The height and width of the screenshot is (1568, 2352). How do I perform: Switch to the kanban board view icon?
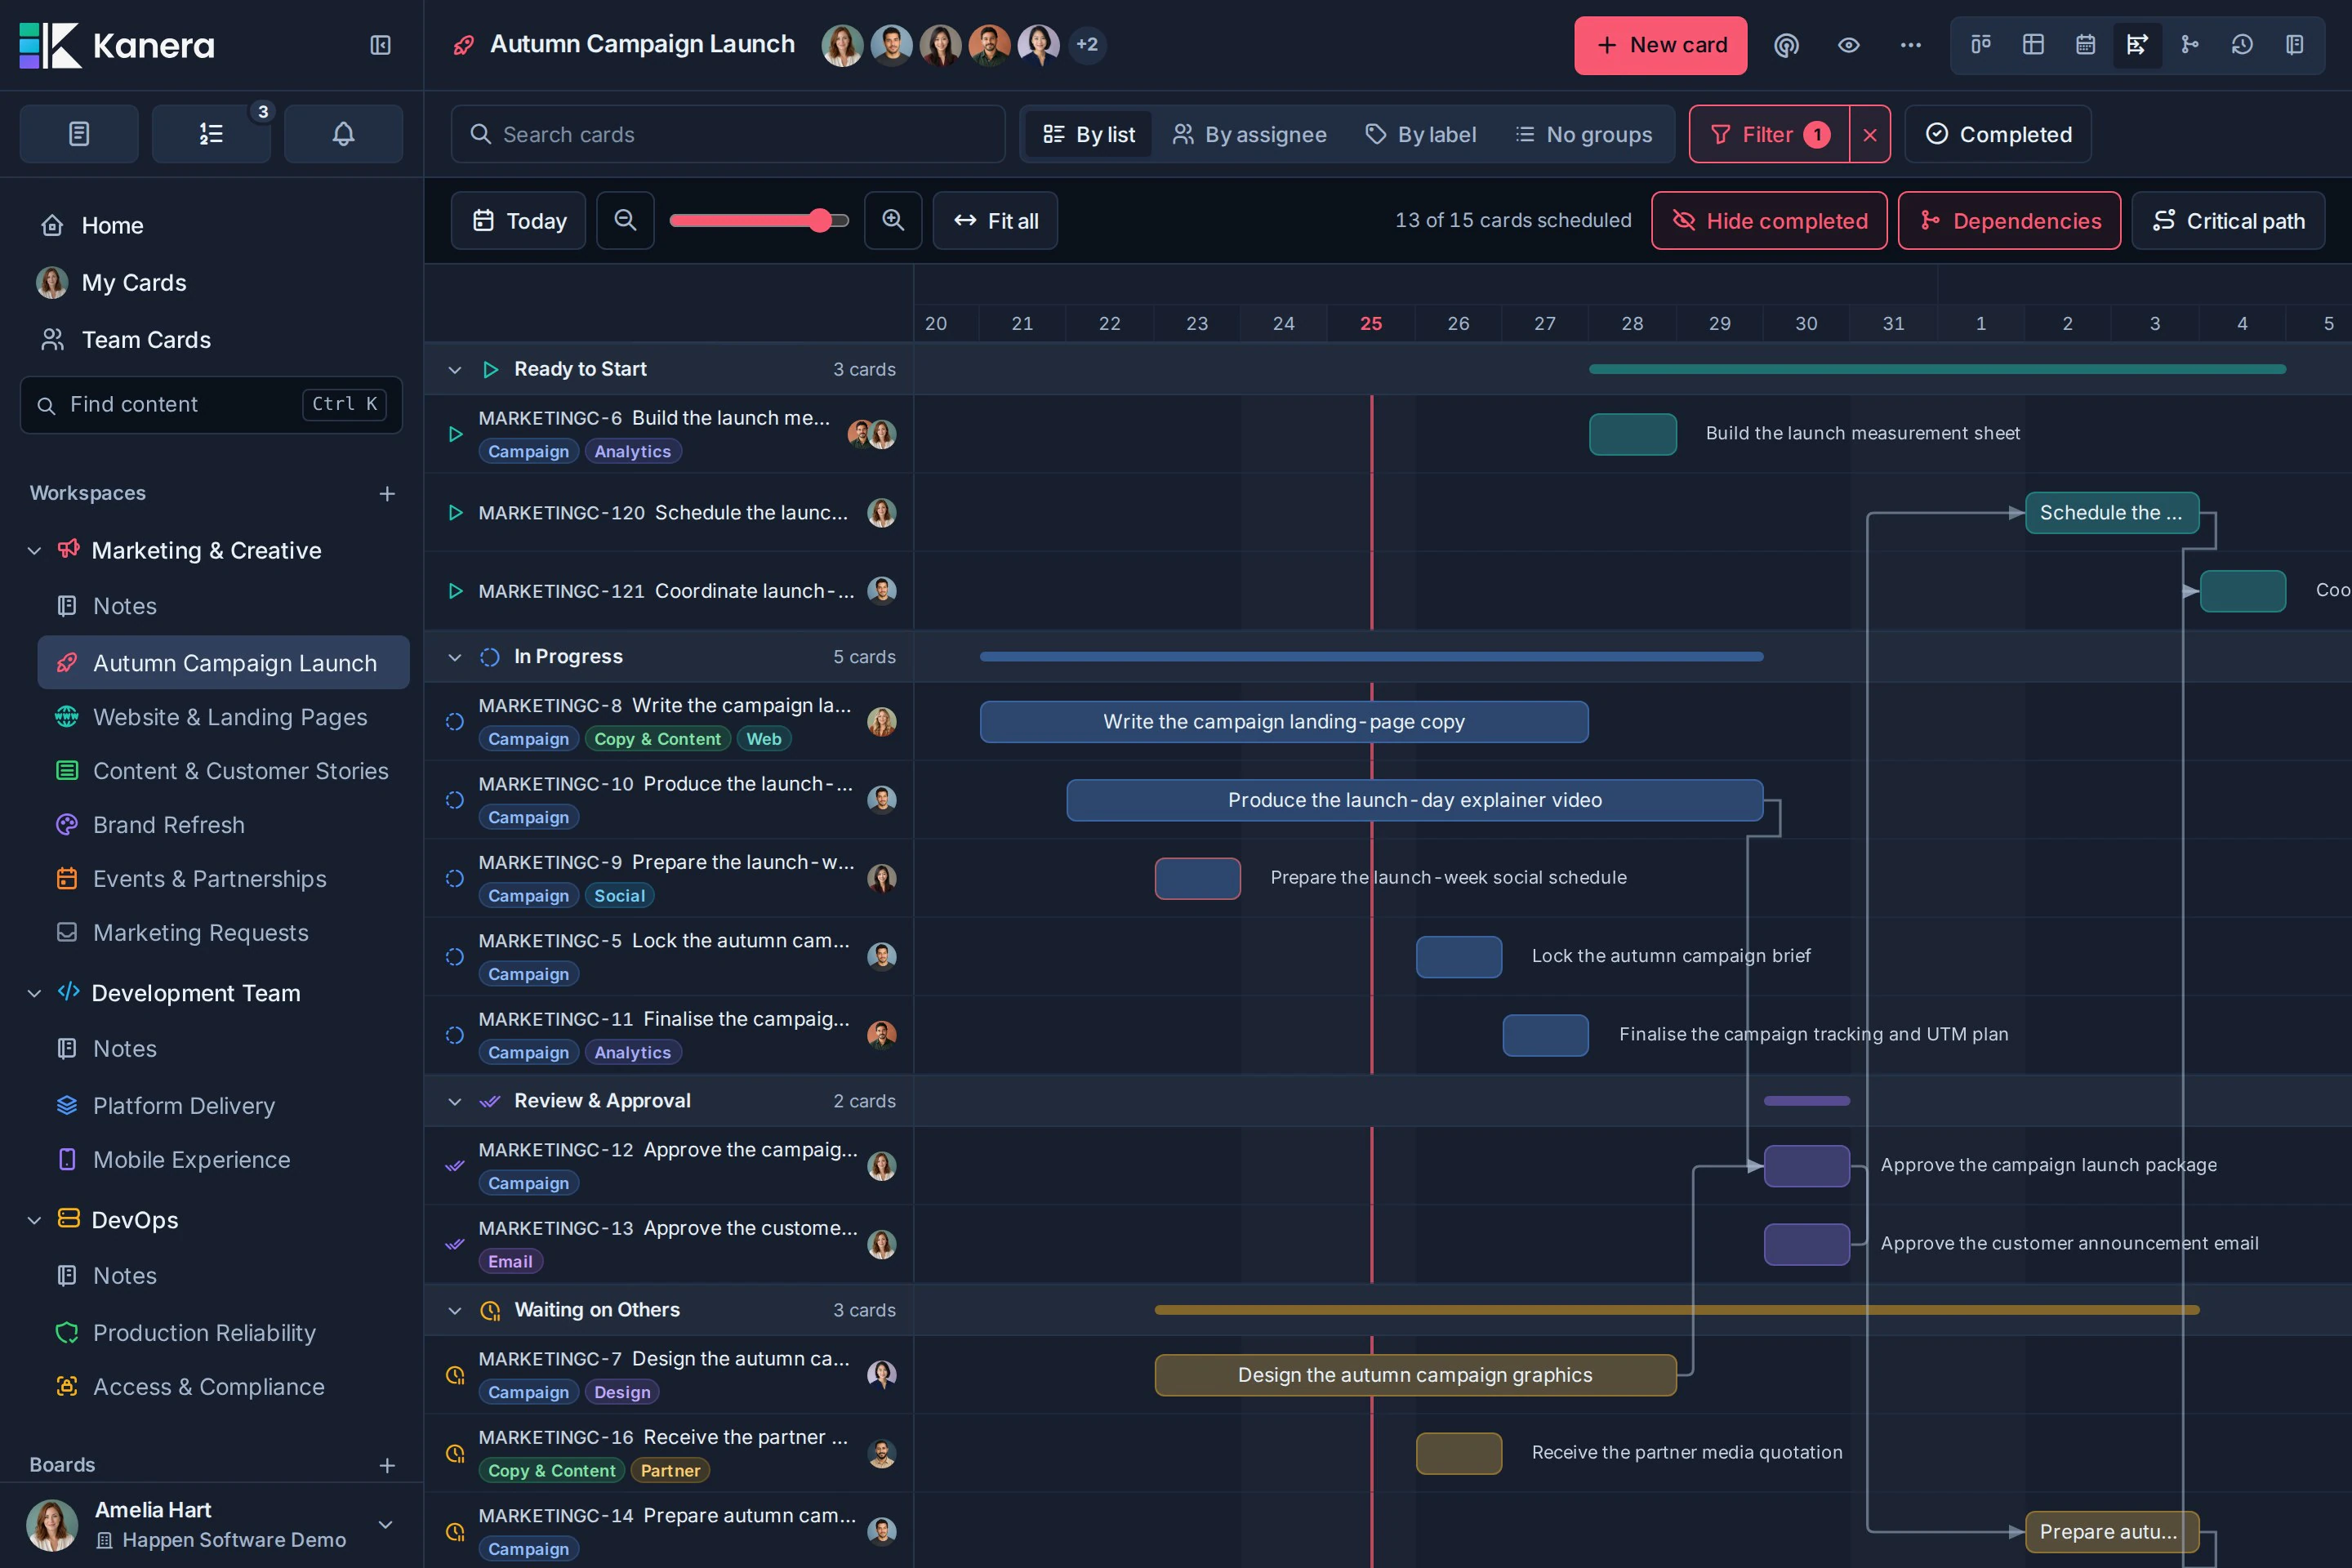pyautogui.click(x=1981, y=45)
